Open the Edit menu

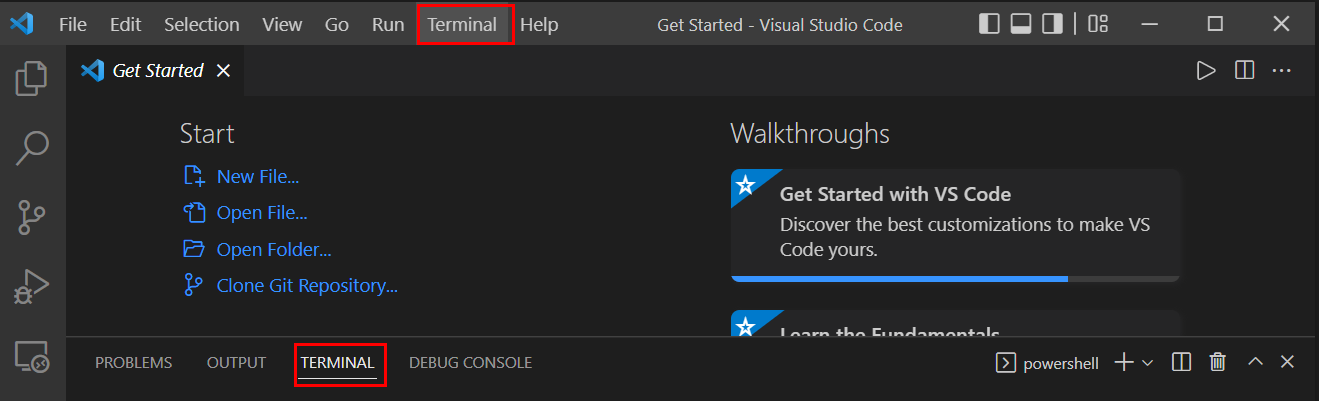126,24
